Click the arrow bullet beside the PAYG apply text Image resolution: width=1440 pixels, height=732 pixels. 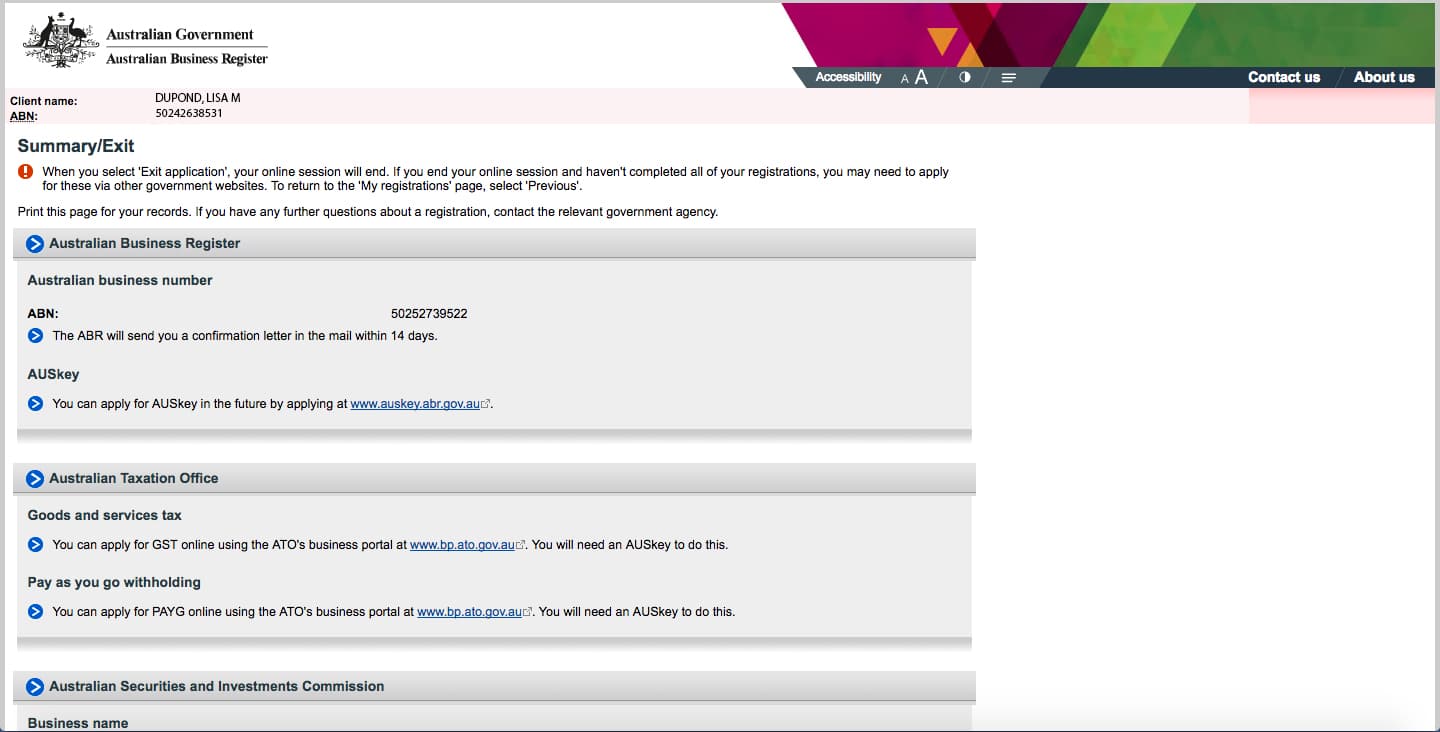click(35, 611)
